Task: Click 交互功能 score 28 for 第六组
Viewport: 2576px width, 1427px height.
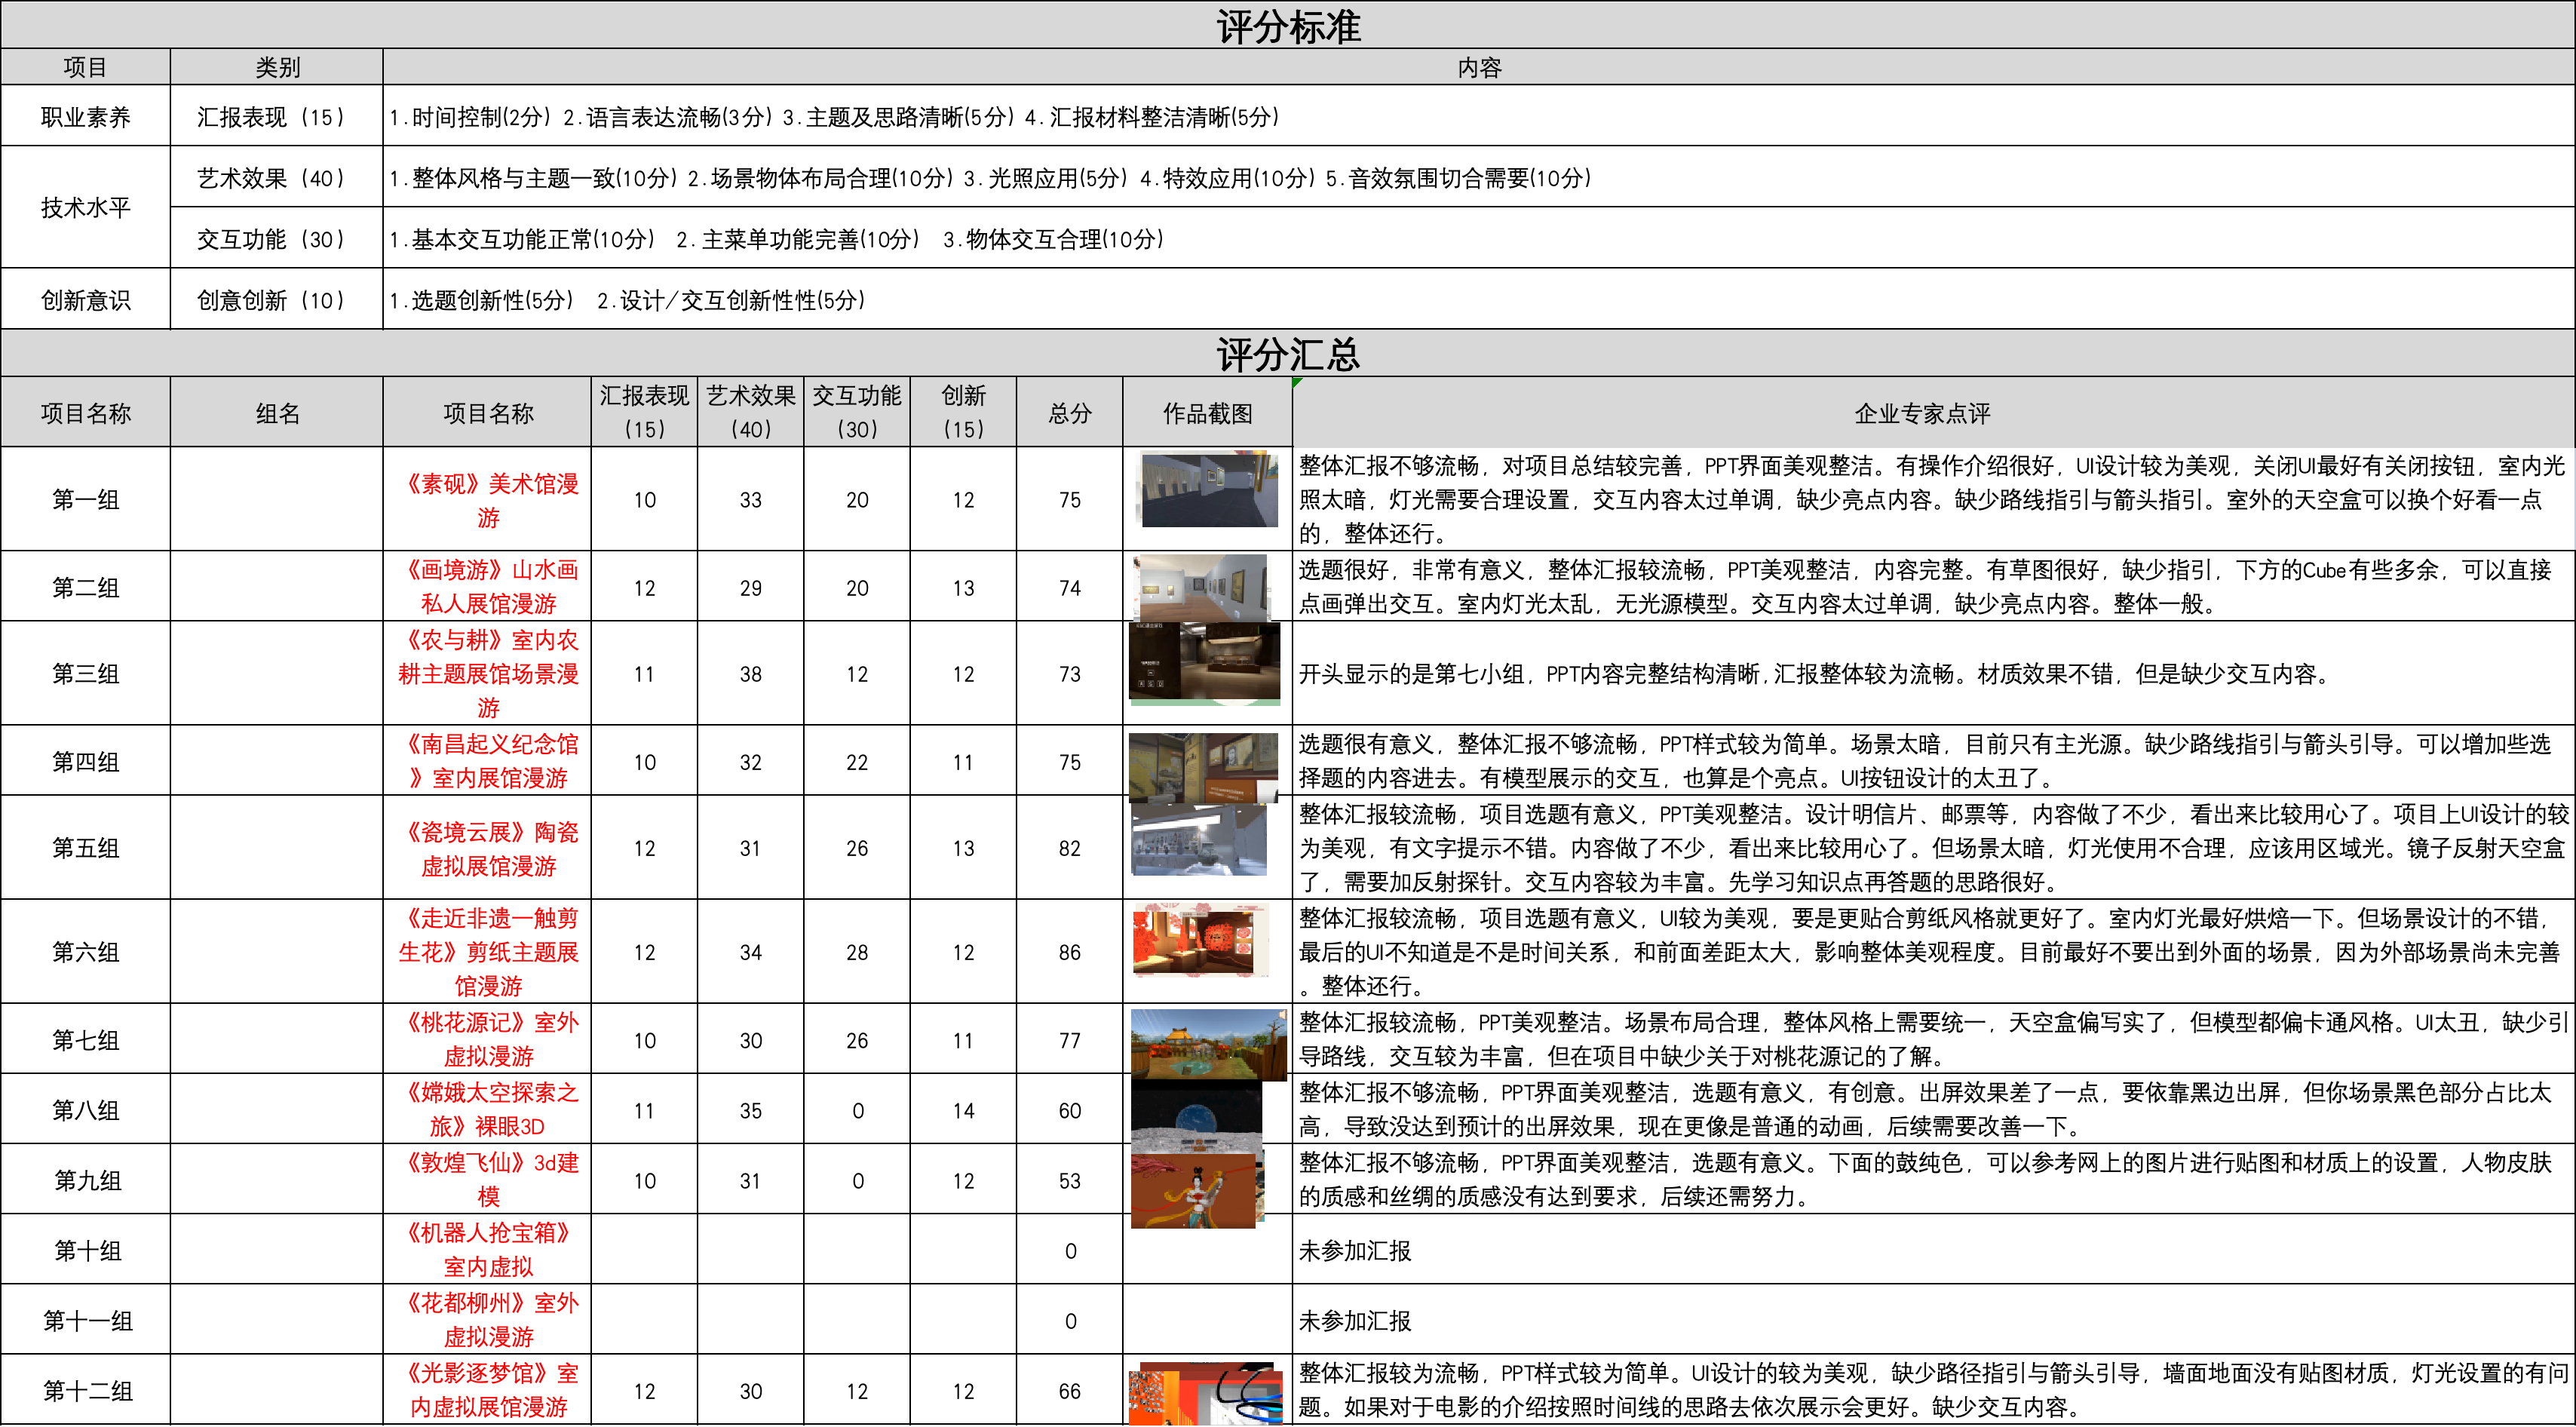Action: [857, 951]
